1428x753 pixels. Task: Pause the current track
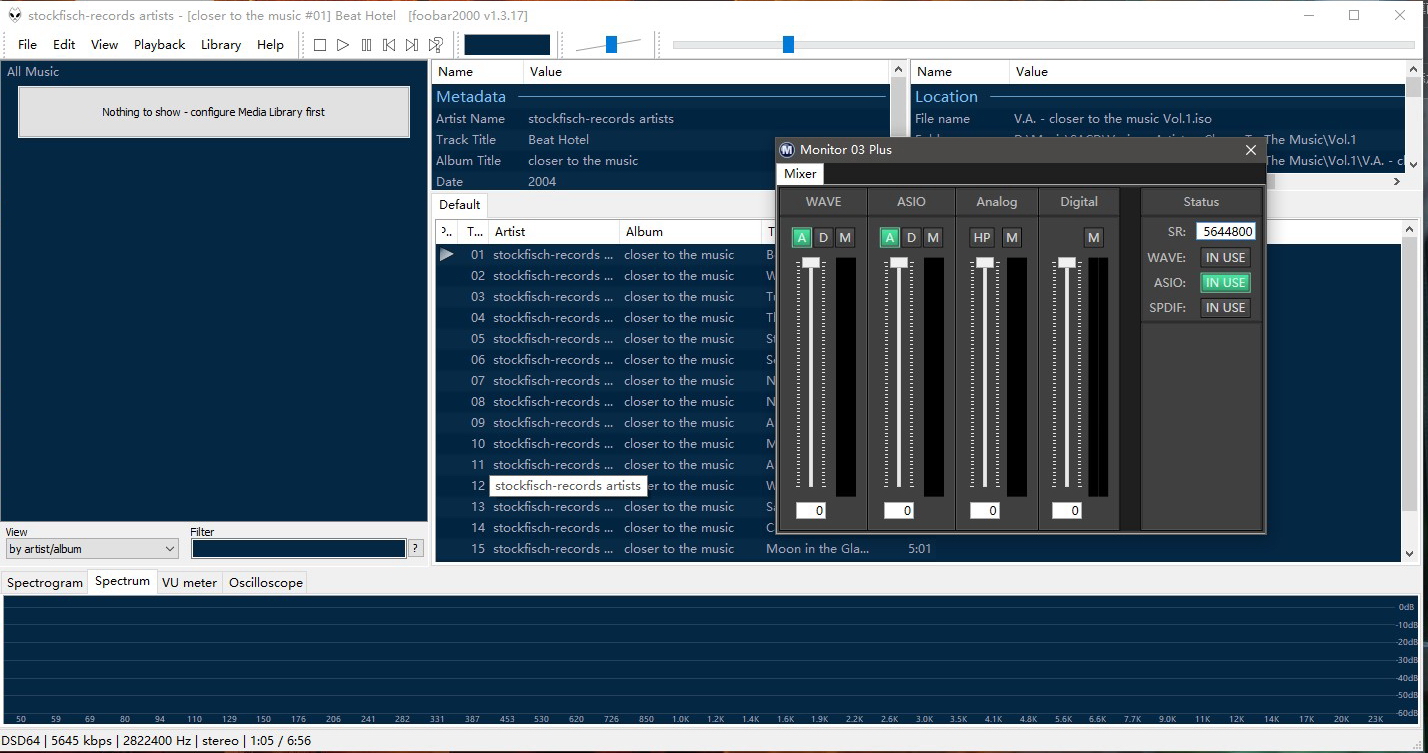(366, 45)
